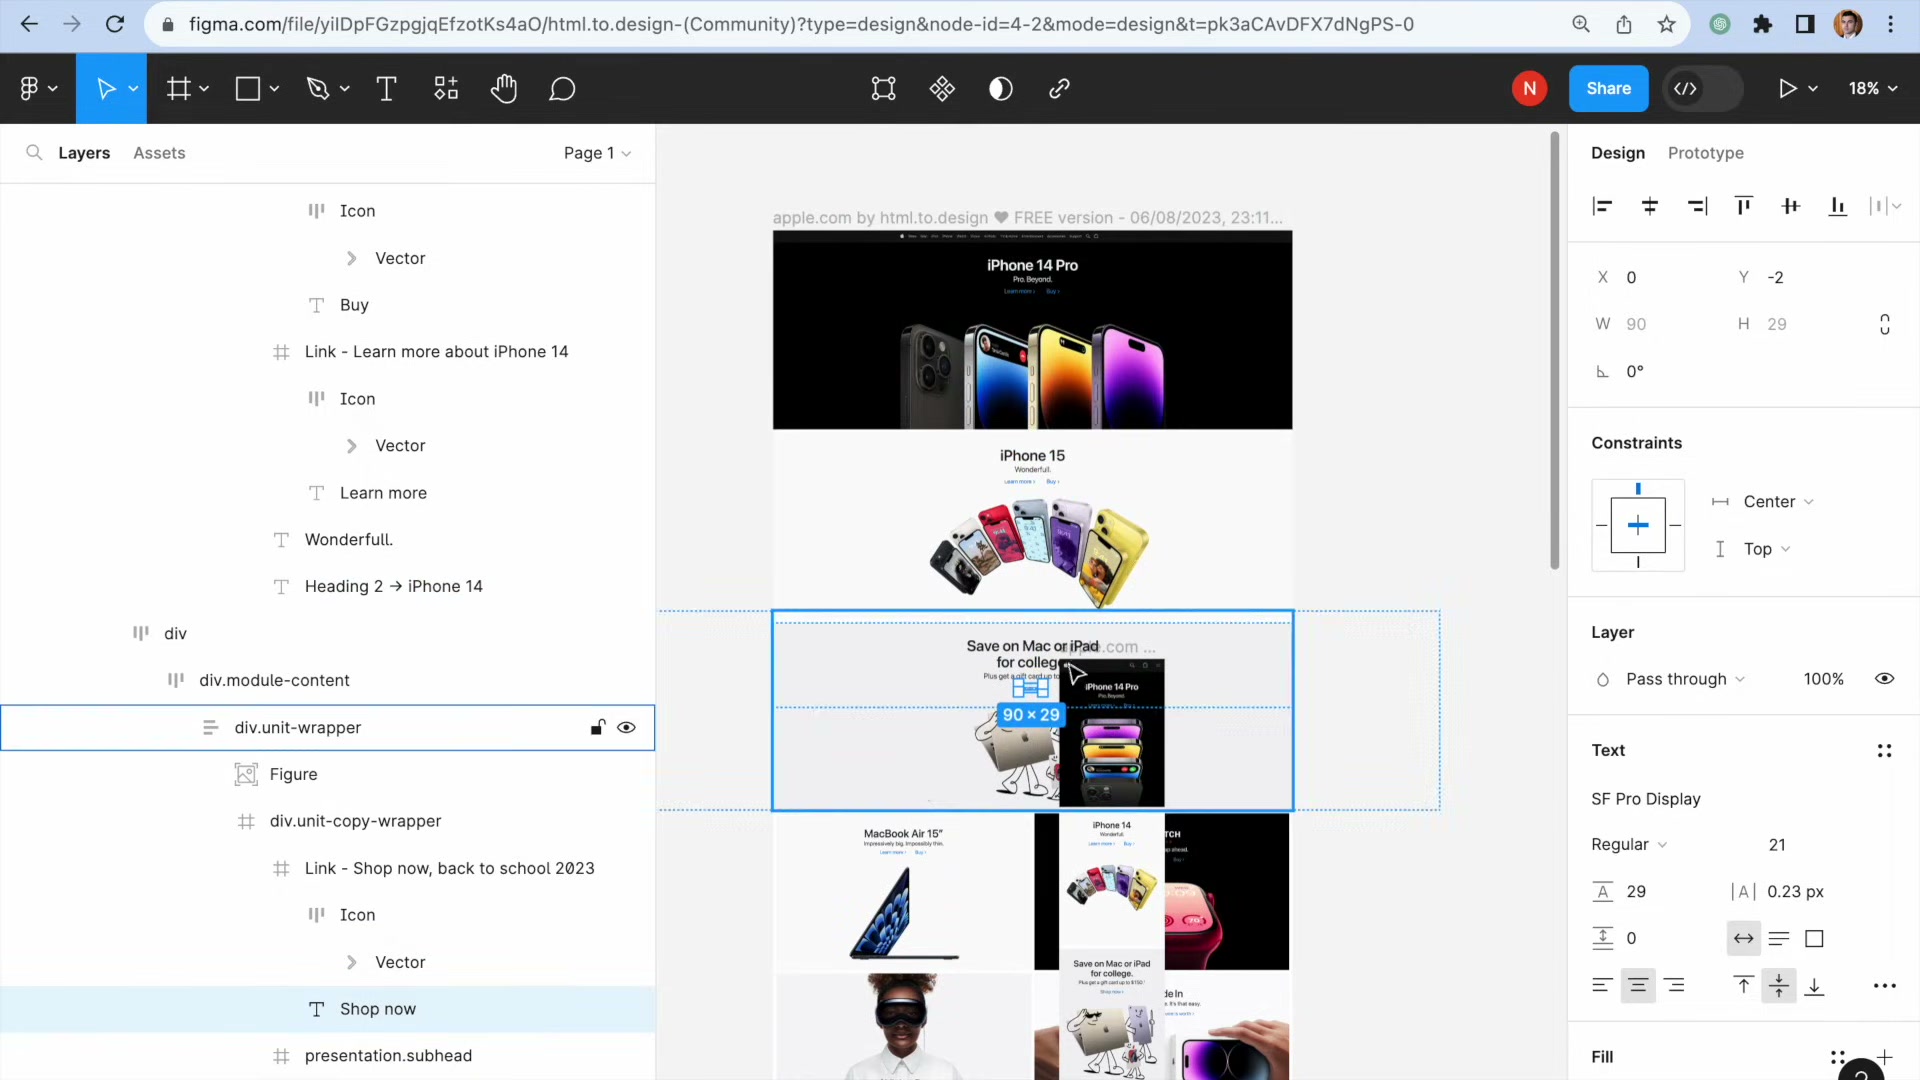Click Align vertical centers icon
1920x1080 pixels.
pos(1791,206)
